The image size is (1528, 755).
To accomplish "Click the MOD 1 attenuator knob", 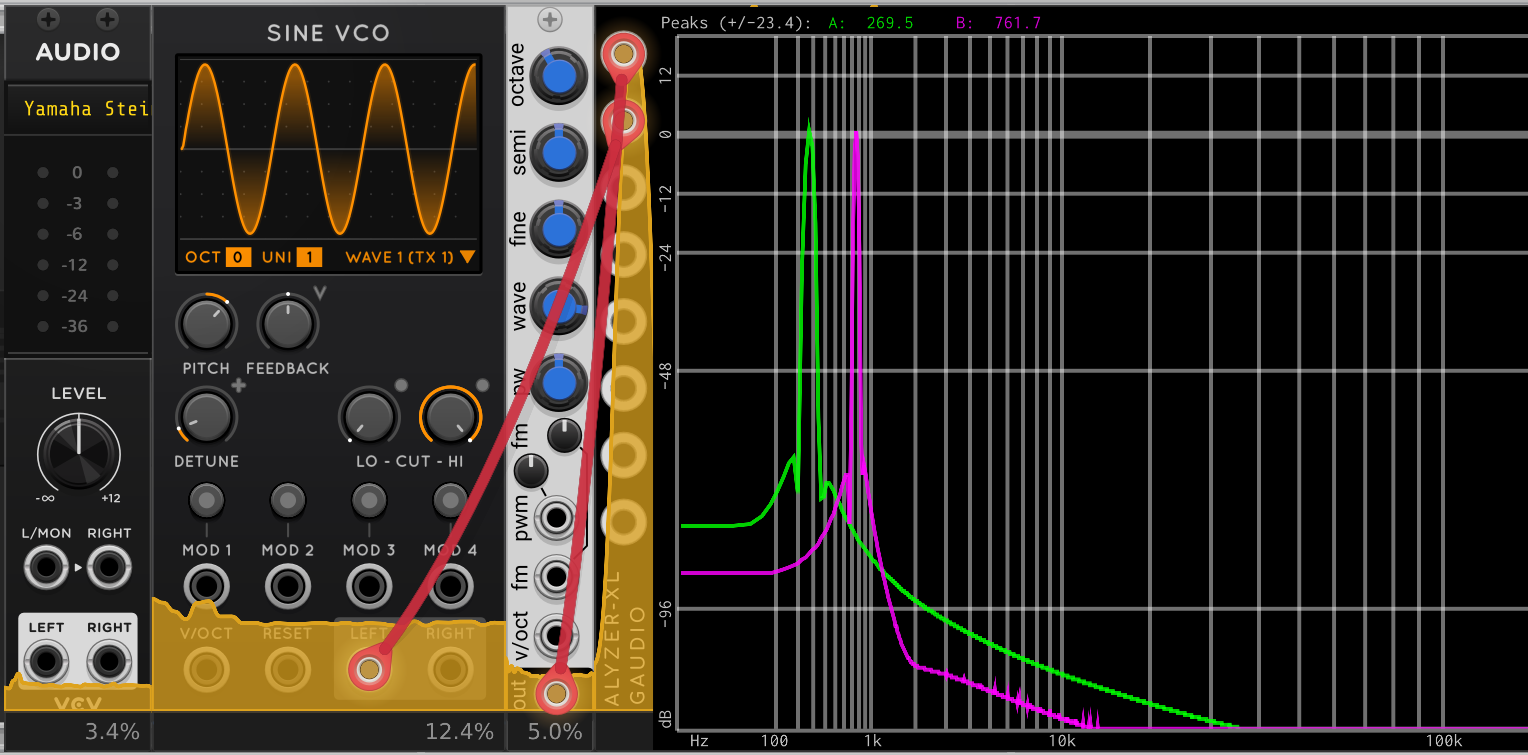I will [x=206, y=499].
